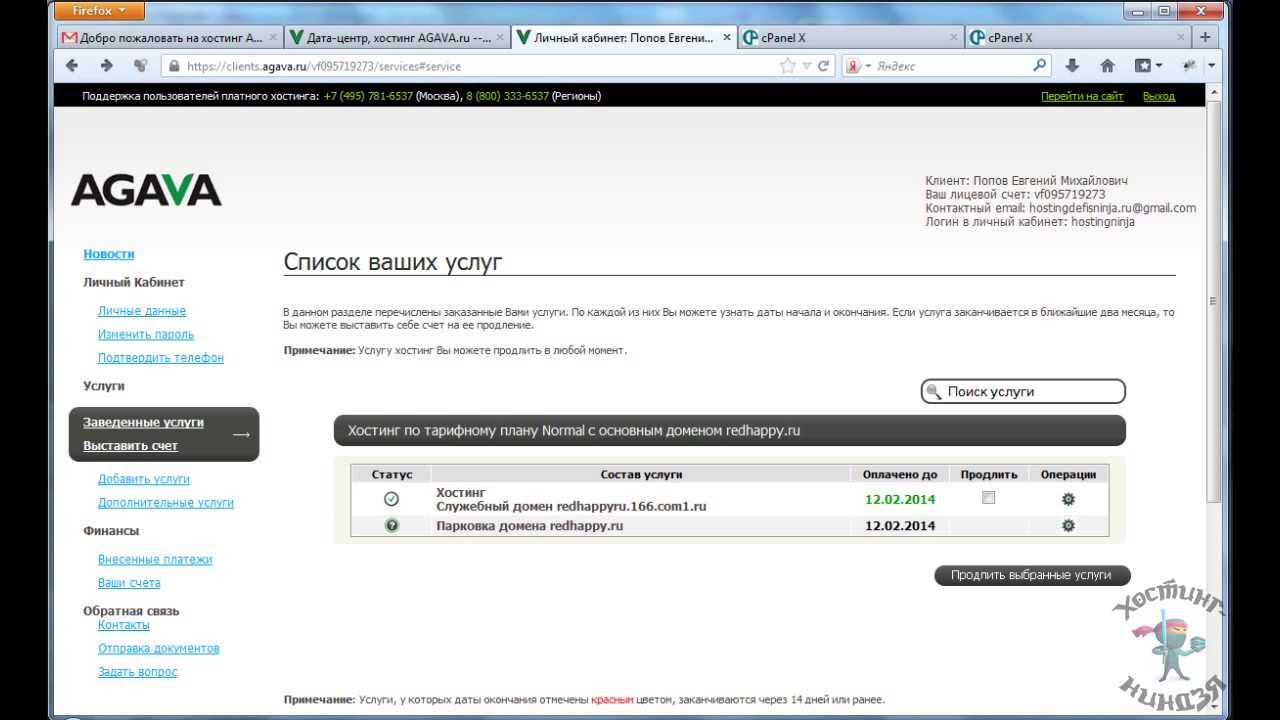The height and width of the screenshot is (720, 1280).
Task: Open Личные данные link
Action: [x=142, y=311]
